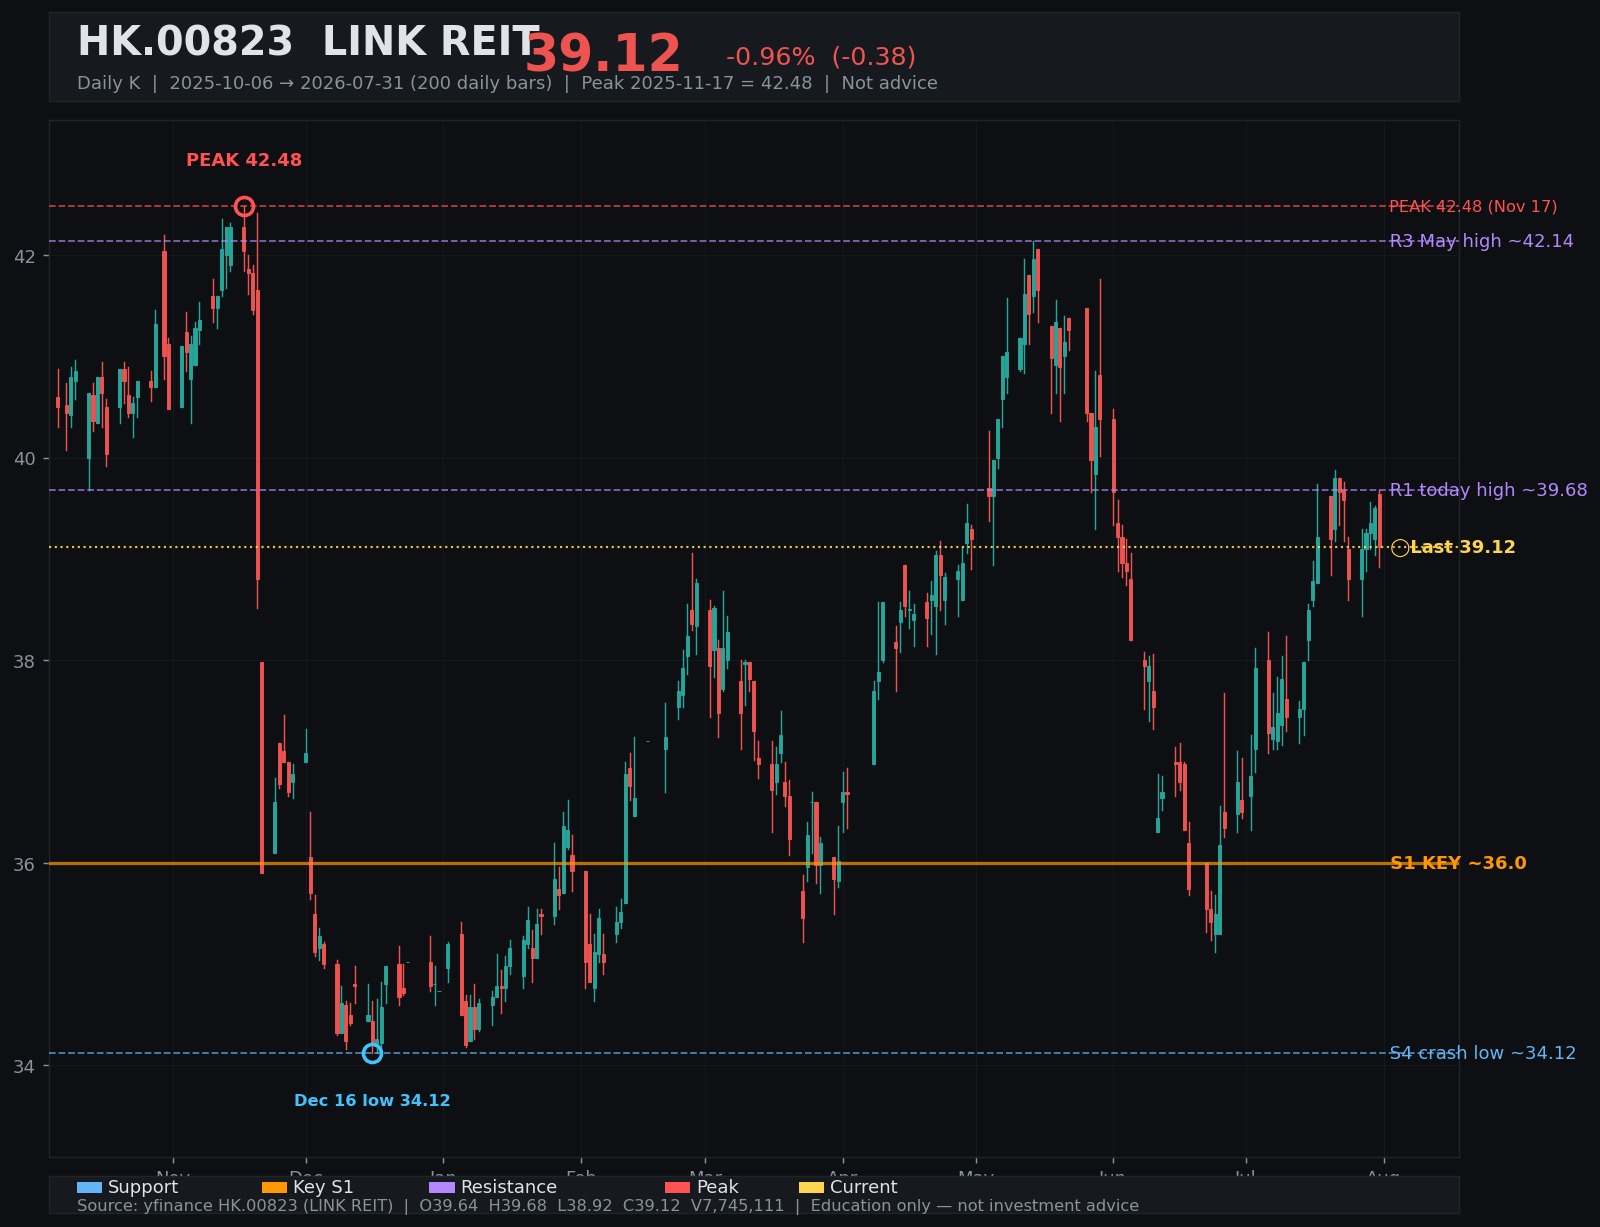1600x1227 pixels.
Task: Click the blue Dec 16 low circle marker
Action: click(x=372, y=1053)
